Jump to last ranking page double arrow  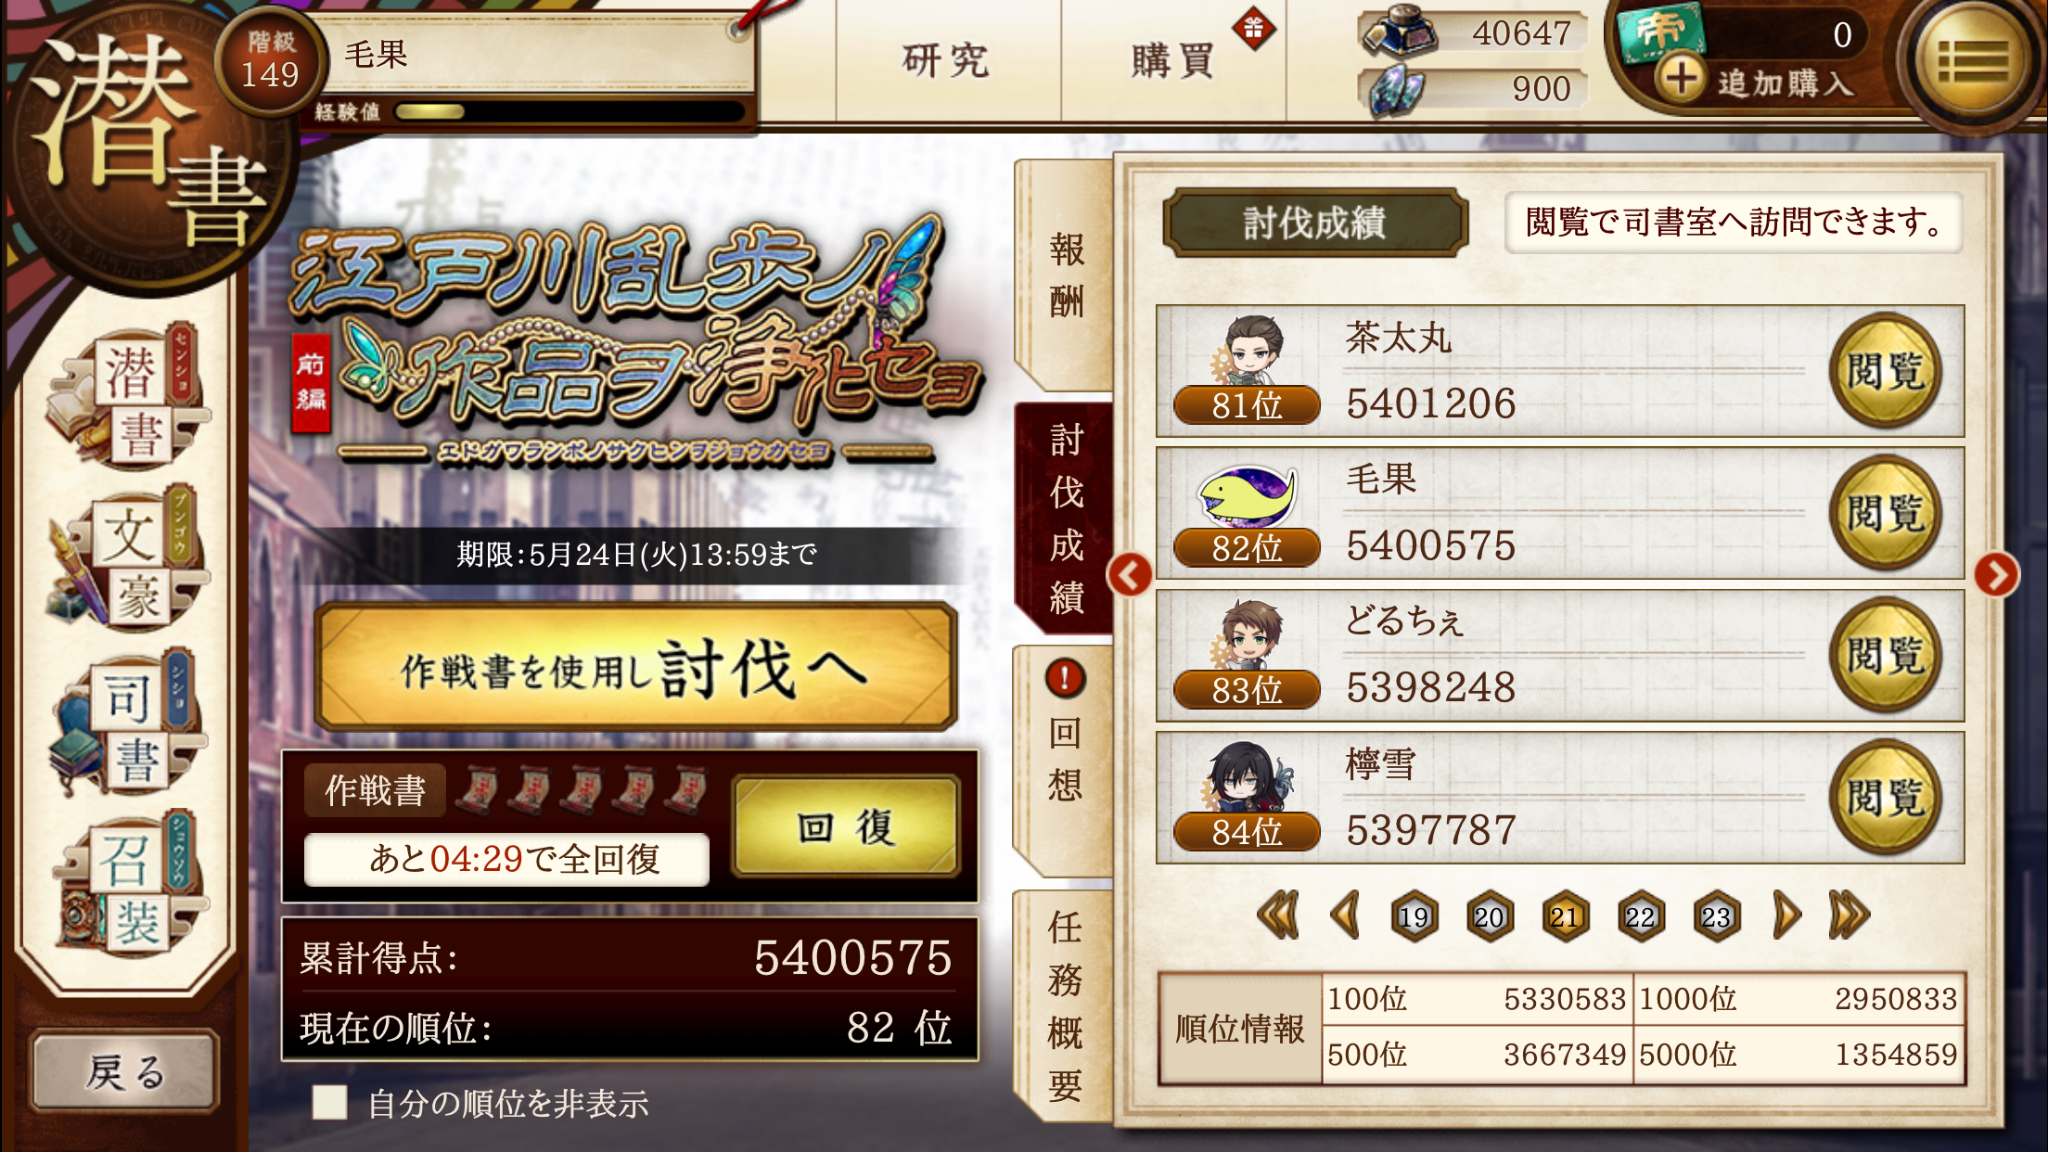coord(1848,915)
